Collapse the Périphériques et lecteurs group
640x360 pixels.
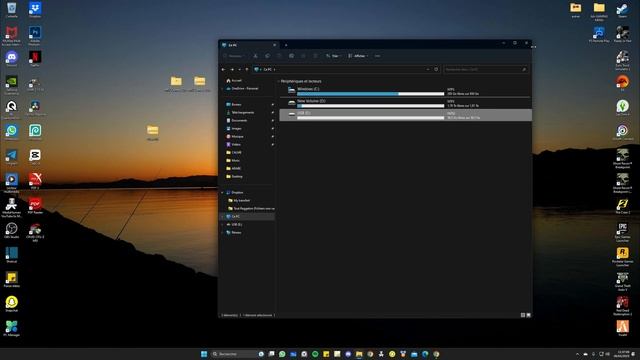[279, 81]
